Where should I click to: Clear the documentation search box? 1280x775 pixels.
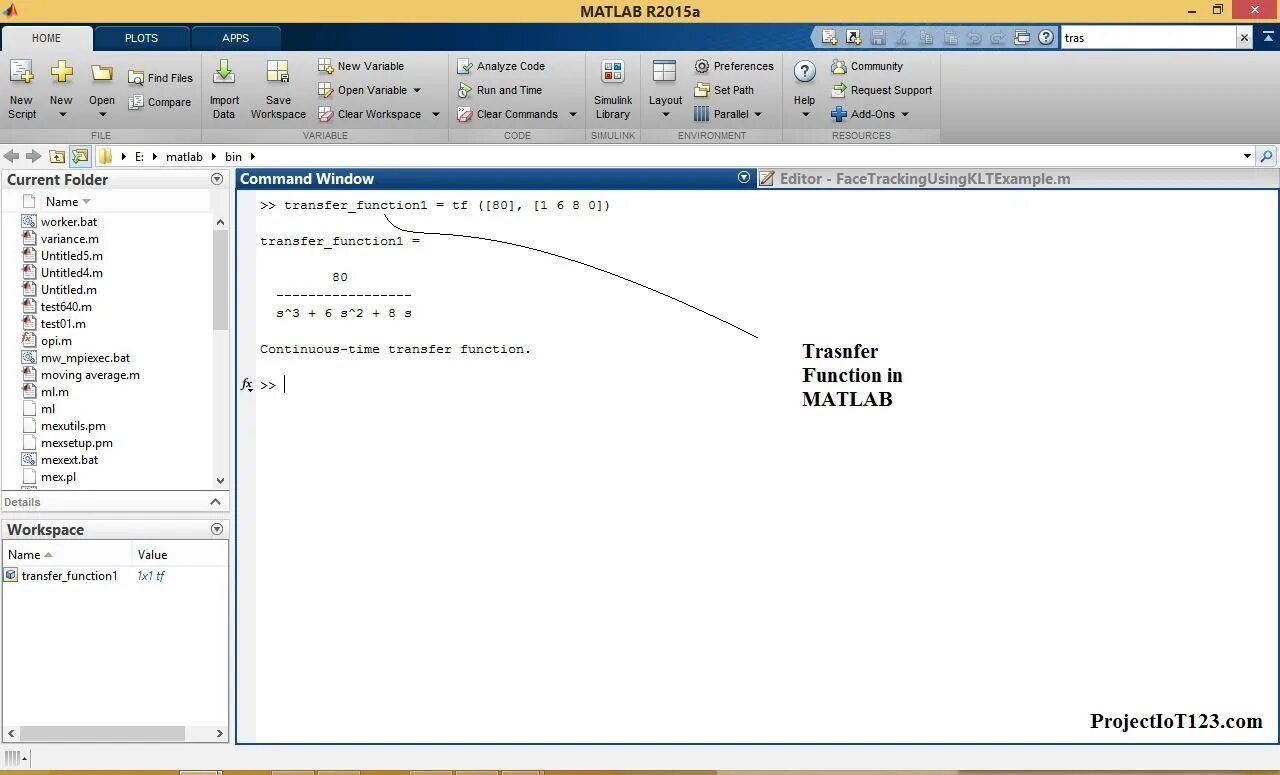[1244, 38]
